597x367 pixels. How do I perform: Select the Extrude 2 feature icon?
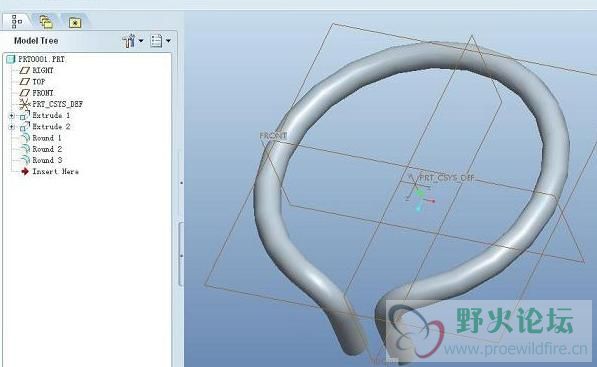[25, 126]
